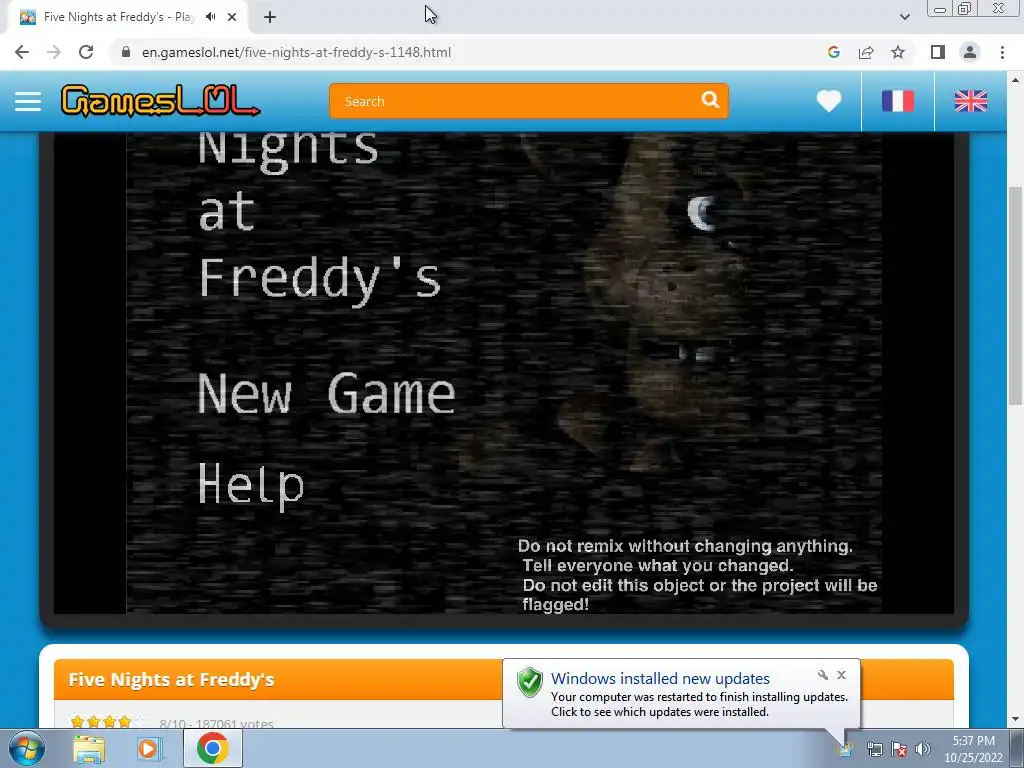1024x768 pixels.
Task: Click the scrollbar up arrow
Action: tap(1016, 80)
